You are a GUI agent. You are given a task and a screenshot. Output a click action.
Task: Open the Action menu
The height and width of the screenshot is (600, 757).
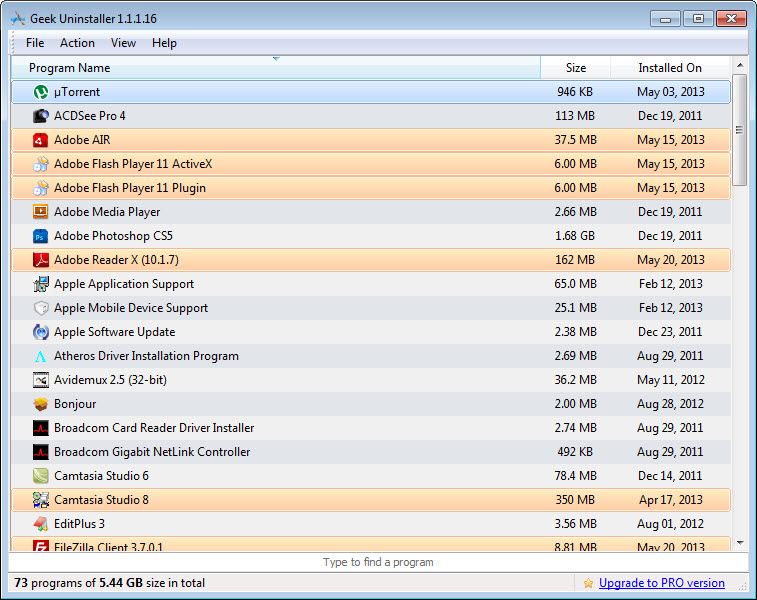point(77,43)
